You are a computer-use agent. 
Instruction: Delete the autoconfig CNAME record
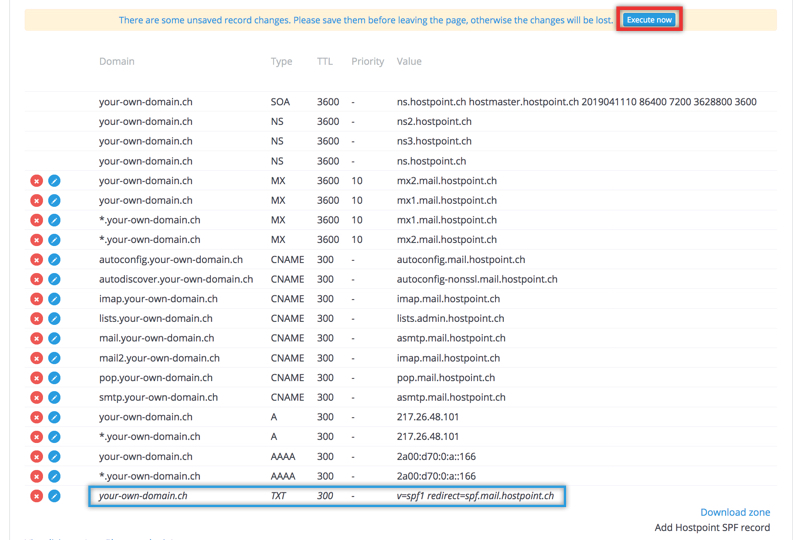pos(36,260)
